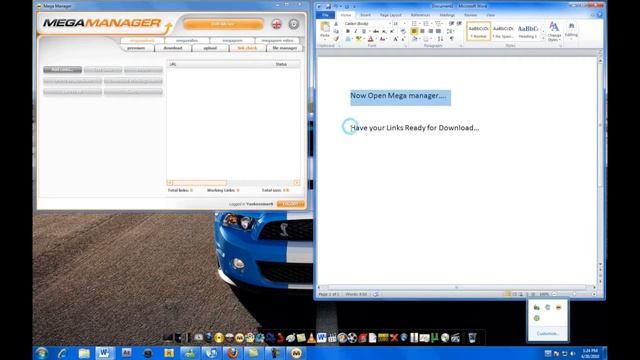Apply the text highlight color marker
This screenshot has width=640, height=360.
358,39
